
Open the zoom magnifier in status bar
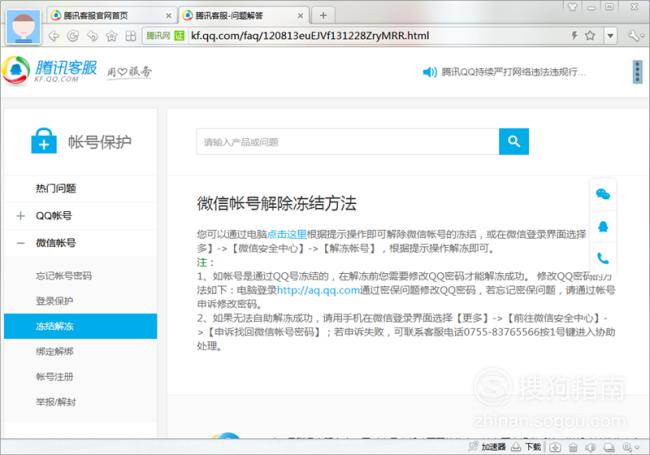click(627, 447)
